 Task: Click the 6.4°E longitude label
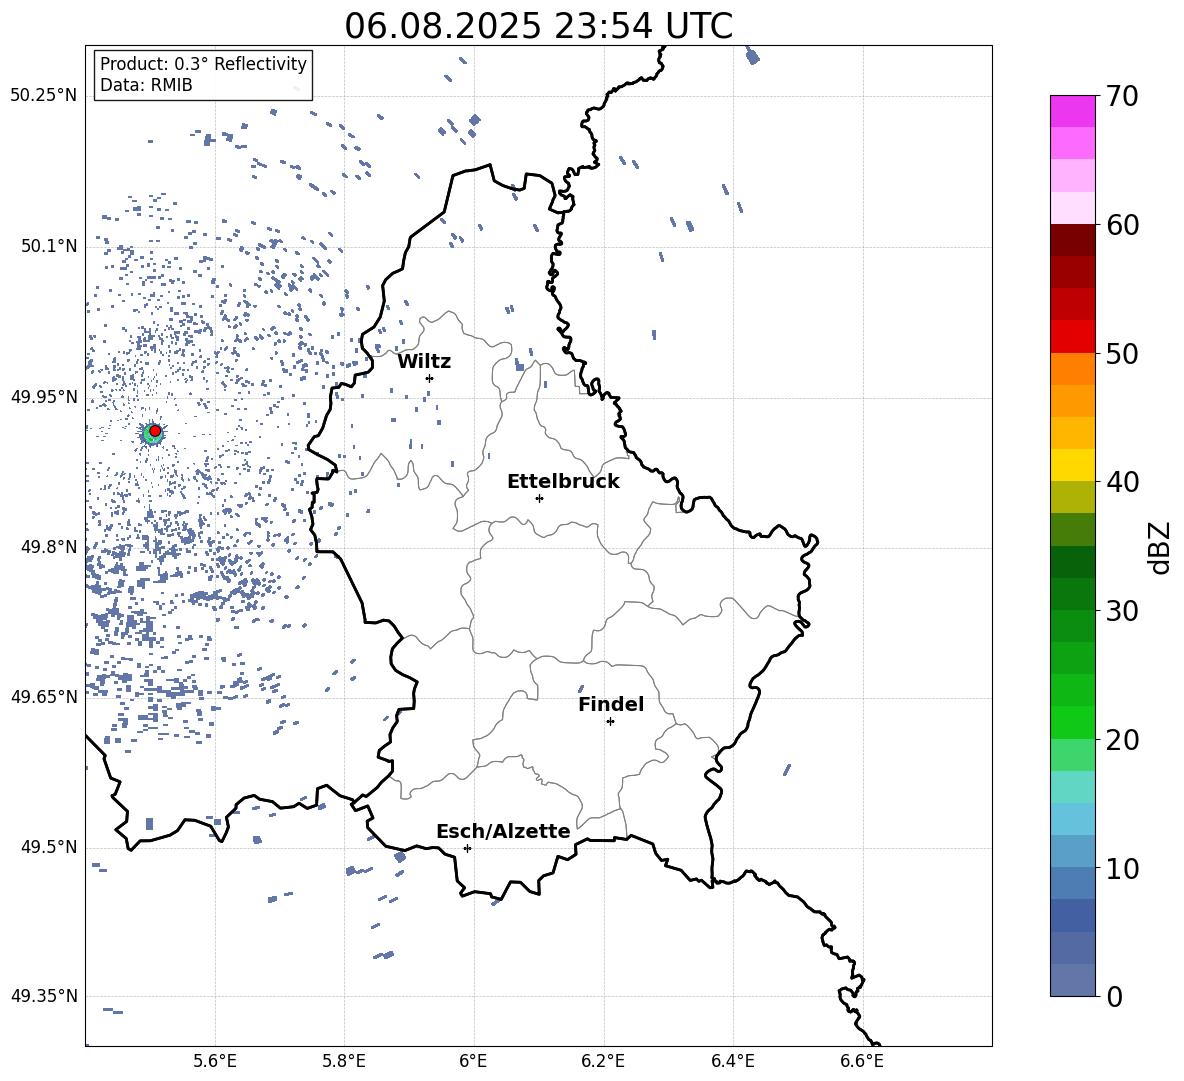coord(732,1061)
